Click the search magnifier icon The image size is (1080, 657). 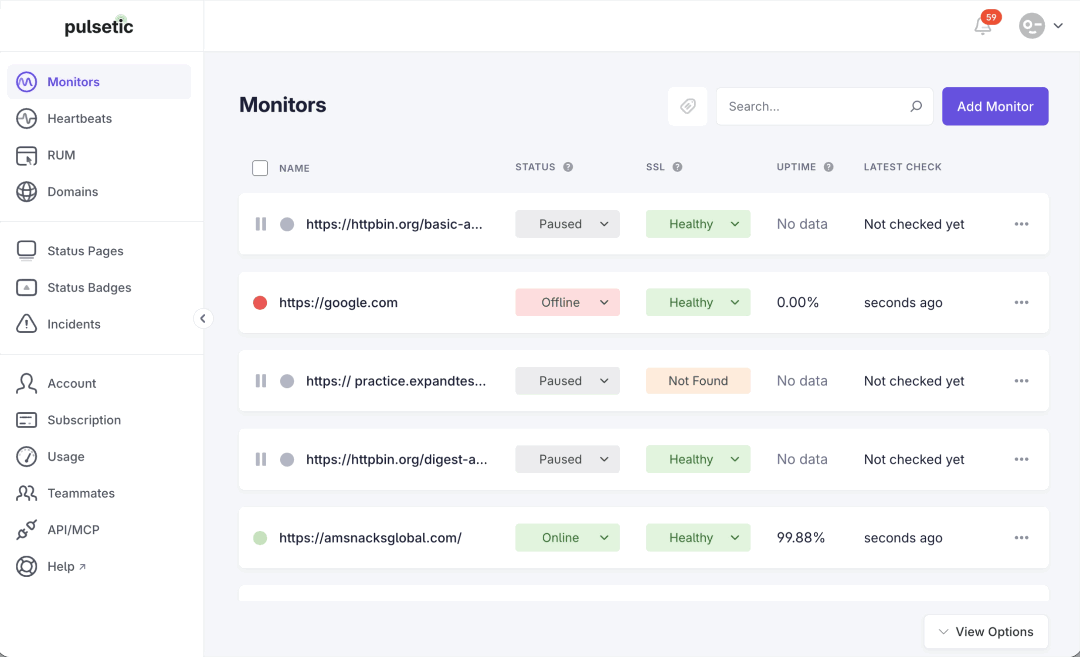pyautogui.click(x=916, y=106)
